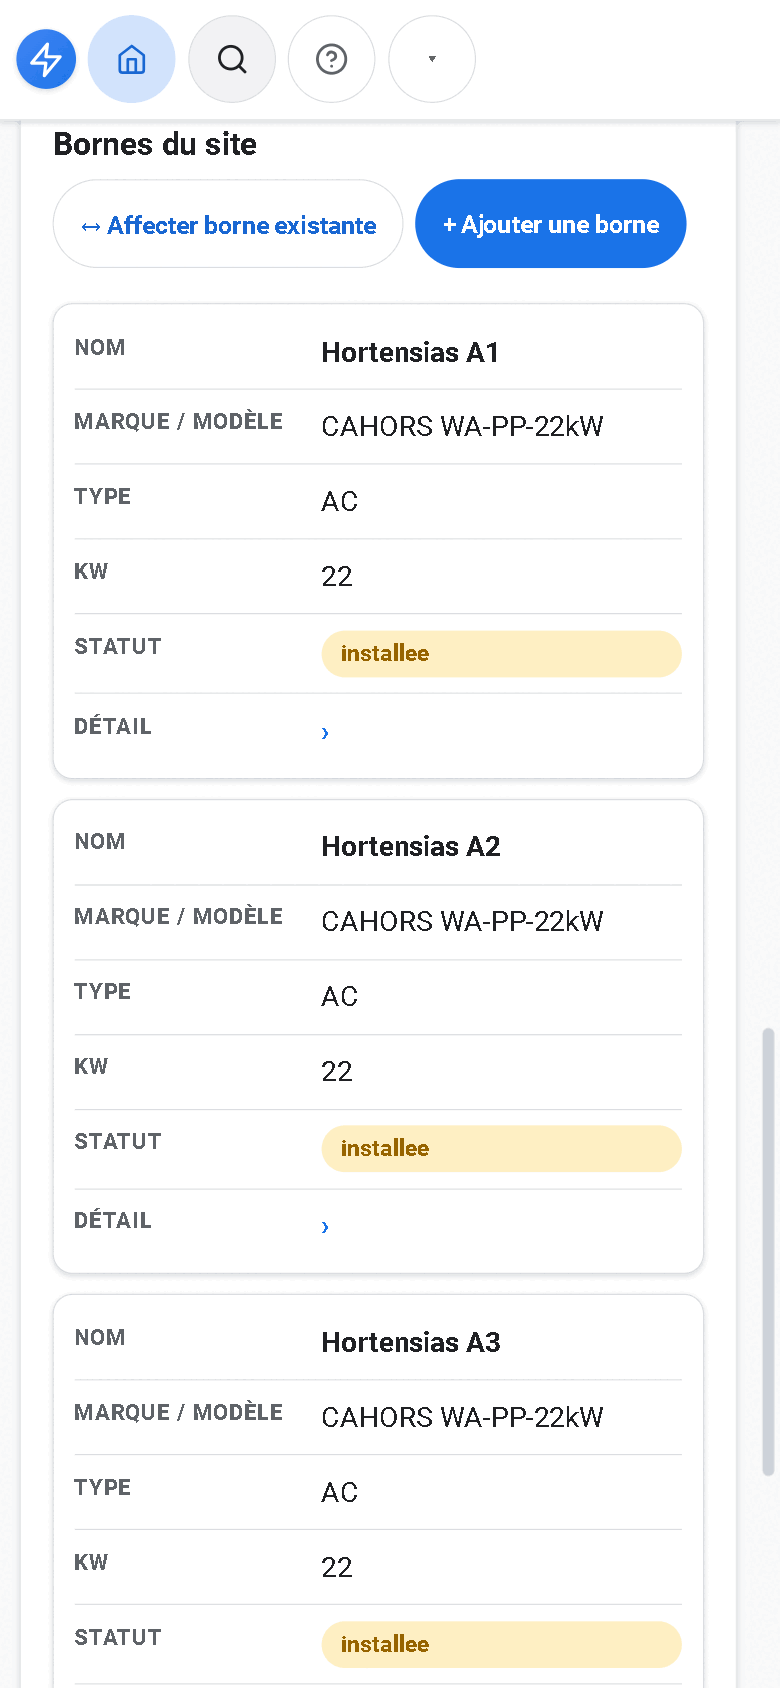The height and width of the screenshot is (1688, 780).
Task: Open detail chevron for Hortensias A2
Action: (325, 1227)
